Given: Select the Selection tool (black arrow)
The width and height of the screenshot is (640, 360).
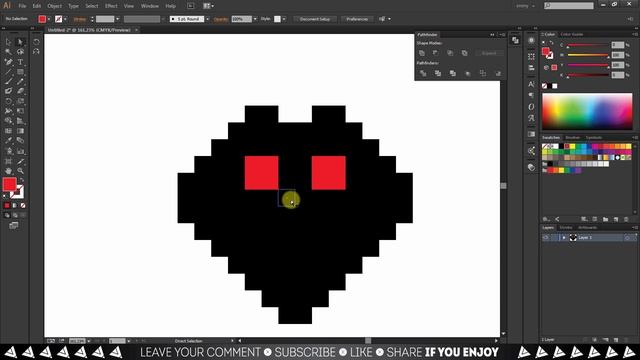Looking at the screenshot, I should (x=8, y=42).
